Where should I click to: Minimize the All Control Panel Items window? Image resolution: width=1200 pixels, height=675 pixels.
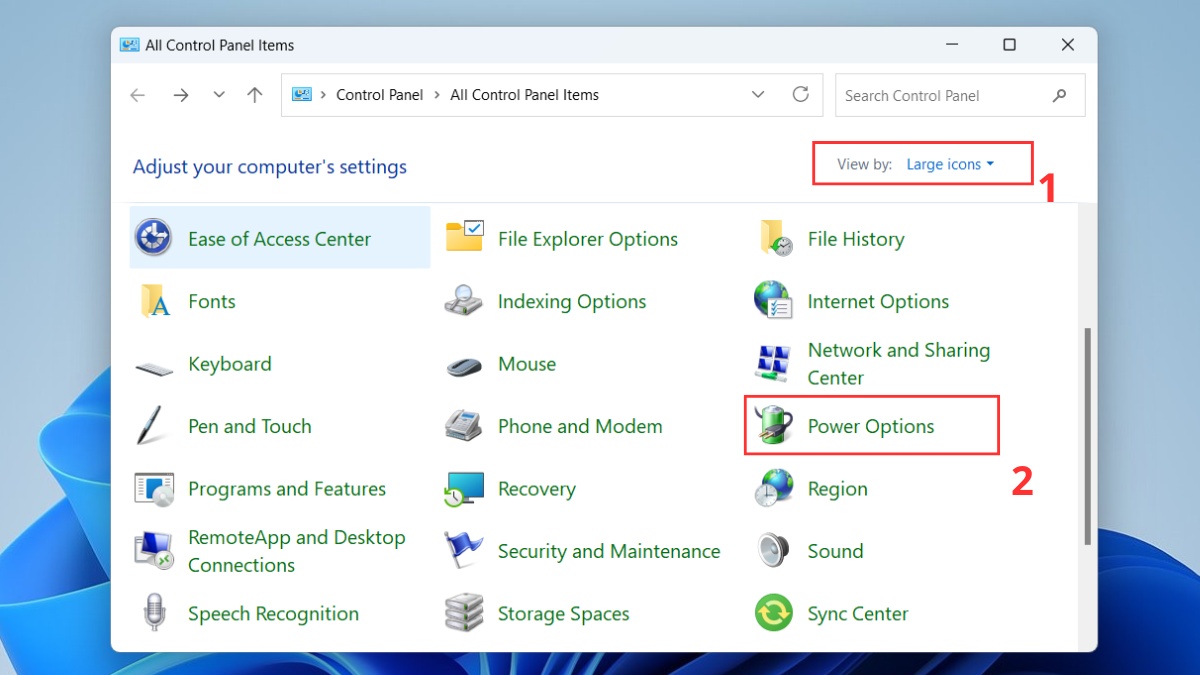pos(952,45)
